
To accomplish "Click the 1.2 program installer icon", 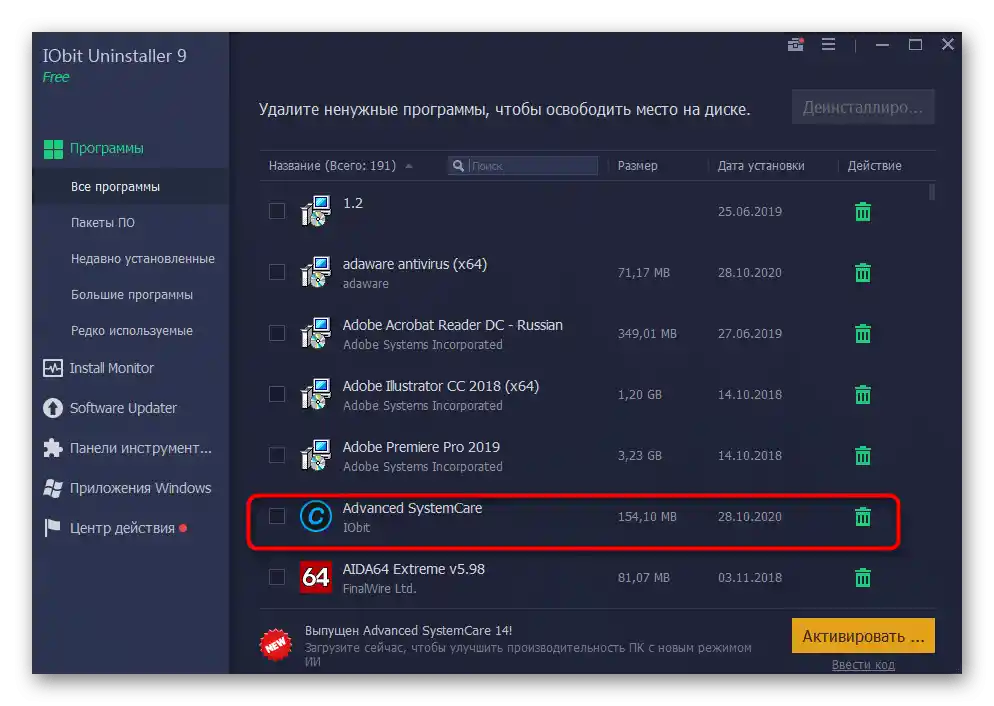I will click(x=315, y=211).
